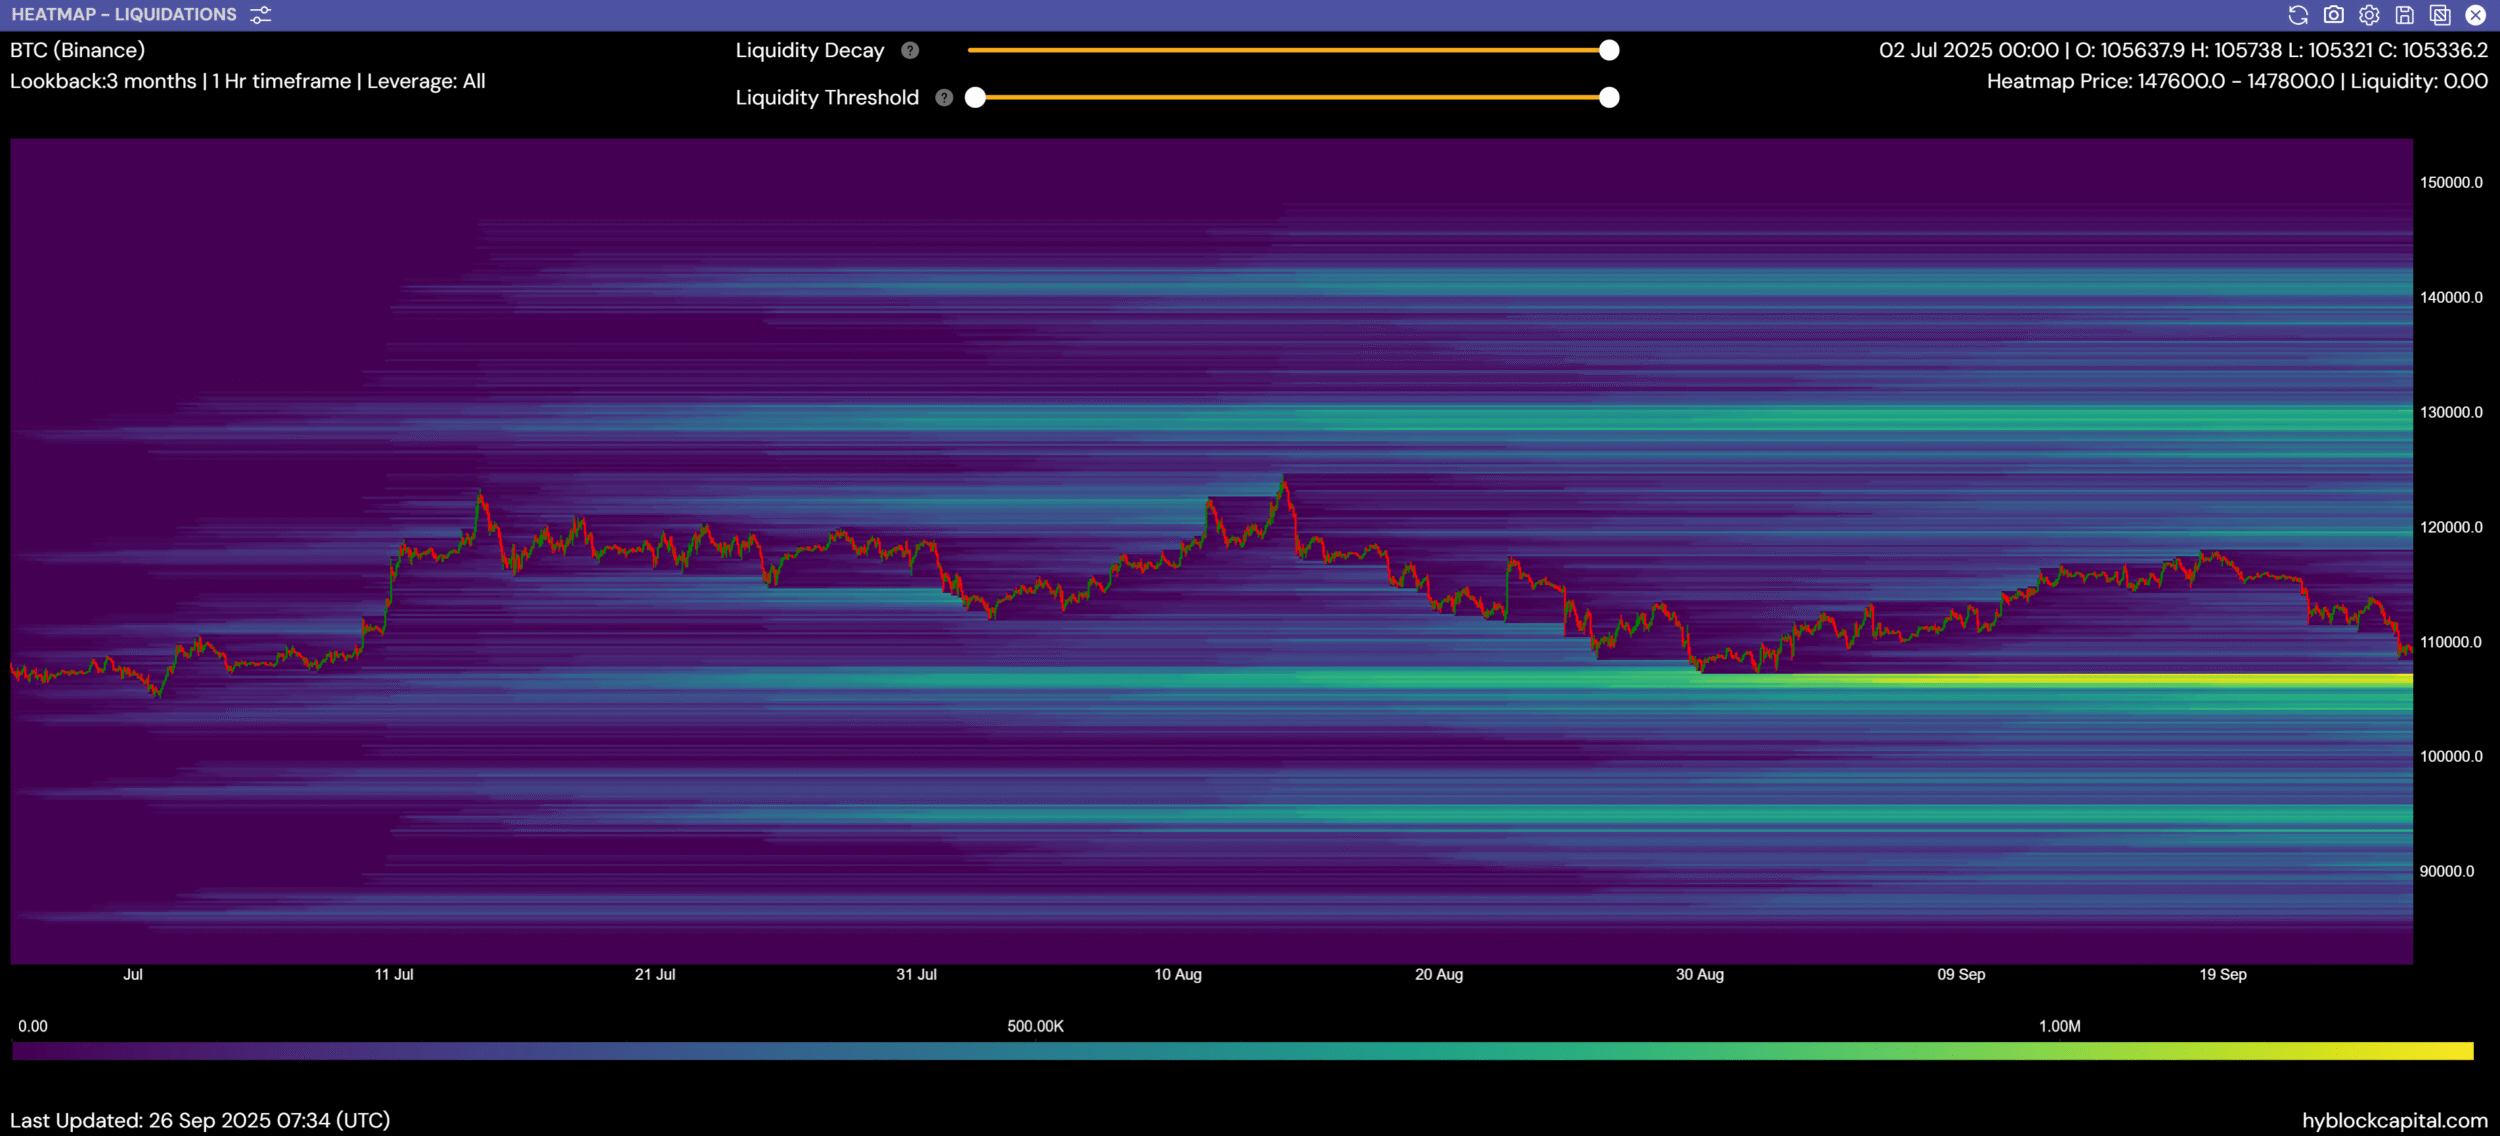This screenshot has width=2500, height=1136.
Task: Click the Lookback and timeframe info text
Action: (247, 81)
